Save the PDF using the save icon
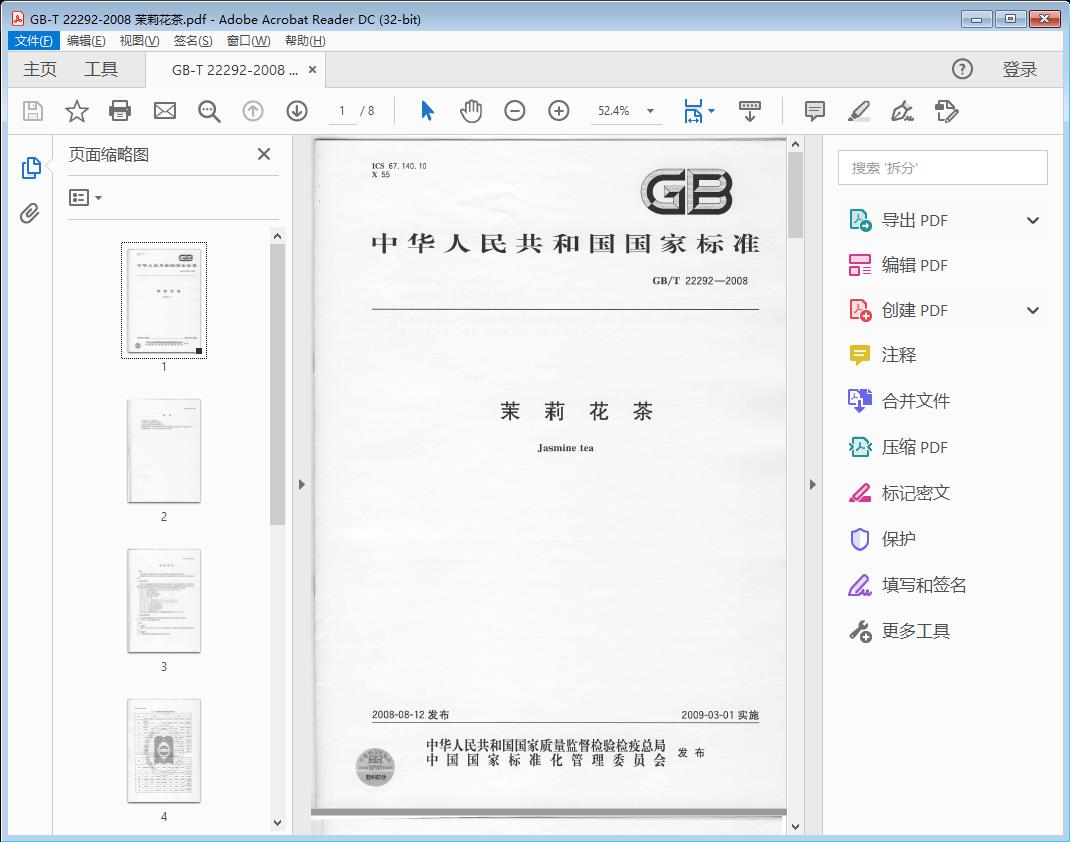 point(31,111)
